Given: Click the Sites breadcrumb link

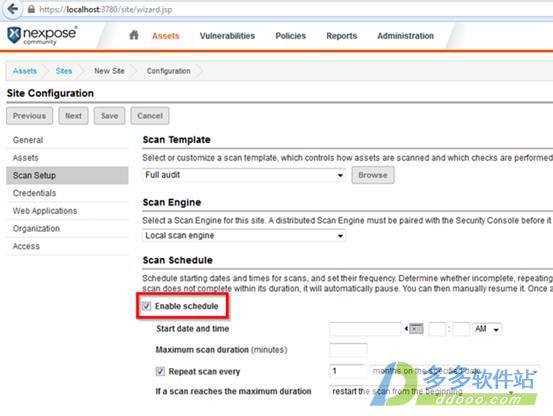Looking at the screenshot, I should (64, 71).
